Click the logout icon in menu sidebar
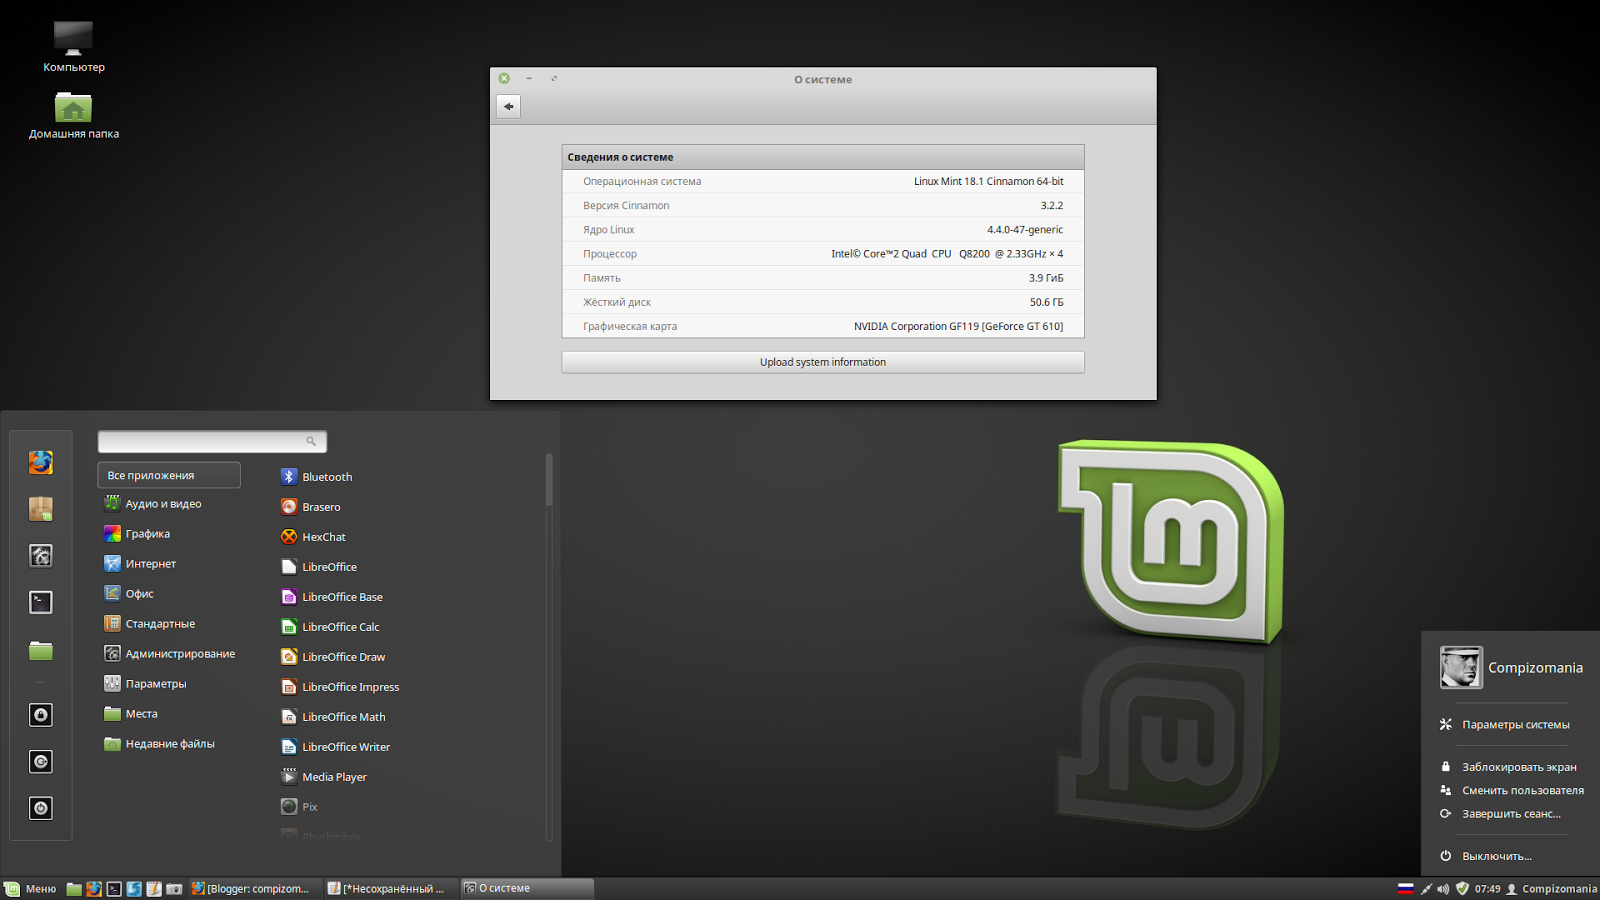Viewport: 1600px width, 900px height. pos(41,762)
